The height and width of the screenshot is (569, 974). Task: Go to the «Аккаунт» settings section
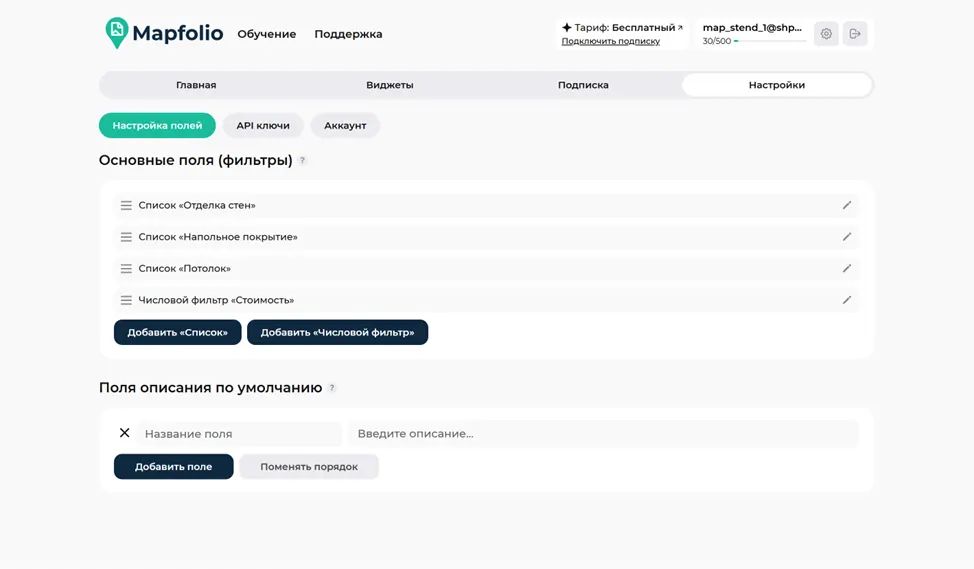(x=345, y=125)
